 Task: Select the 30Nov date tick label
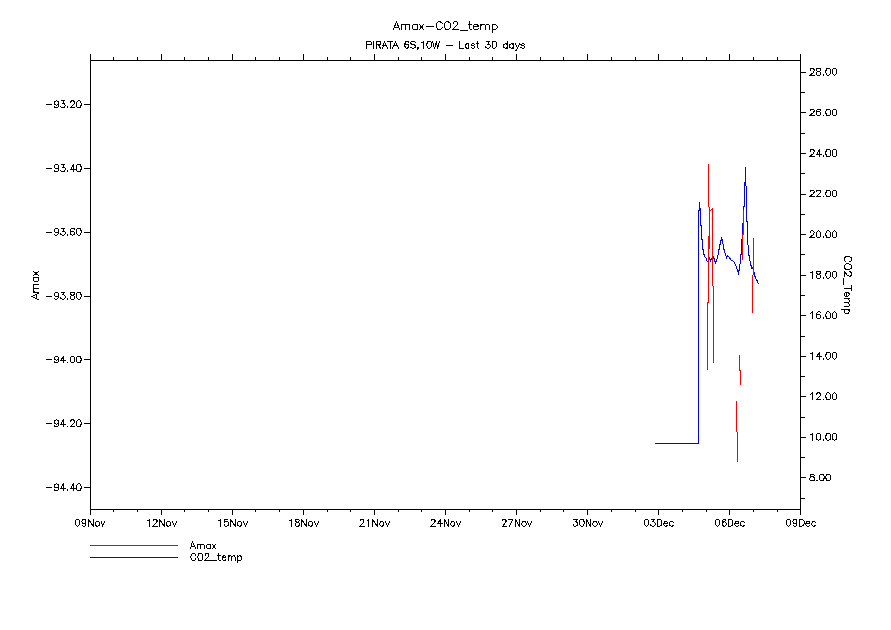587,522
